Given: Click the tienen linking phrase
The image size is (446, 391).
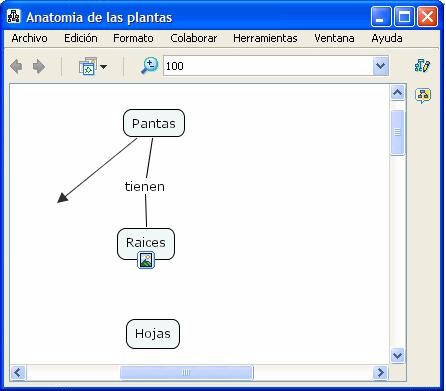Looking at the screenshot, I should [x=145, y=186].
